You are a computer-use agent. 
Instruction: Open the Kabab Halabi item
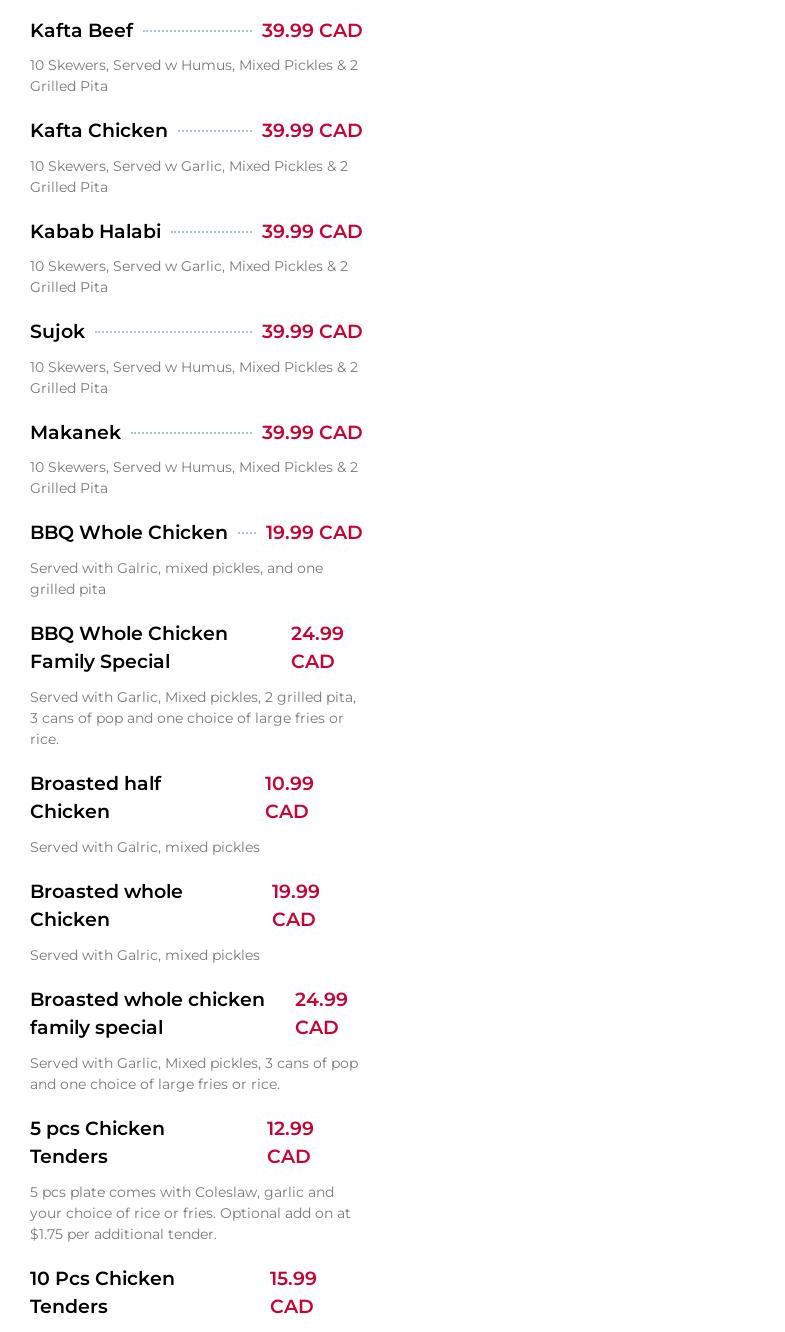(95, 231)
